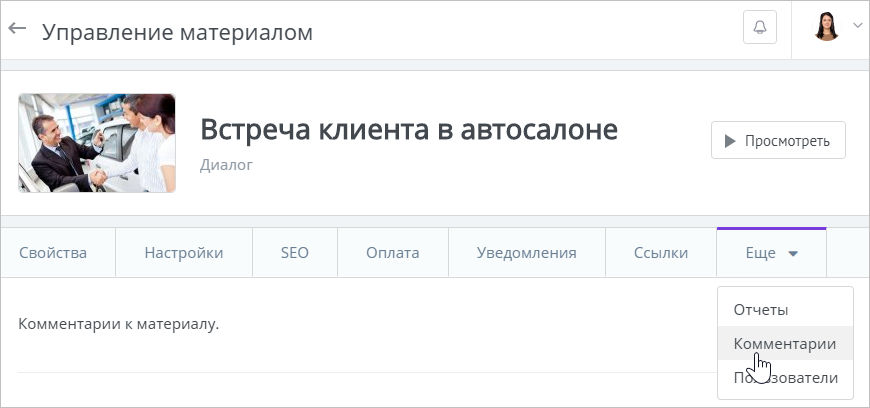Select the Оплата tab
The width and height of the screenshot is (870, 408).
pyautogui.click(x=392, y=253)
